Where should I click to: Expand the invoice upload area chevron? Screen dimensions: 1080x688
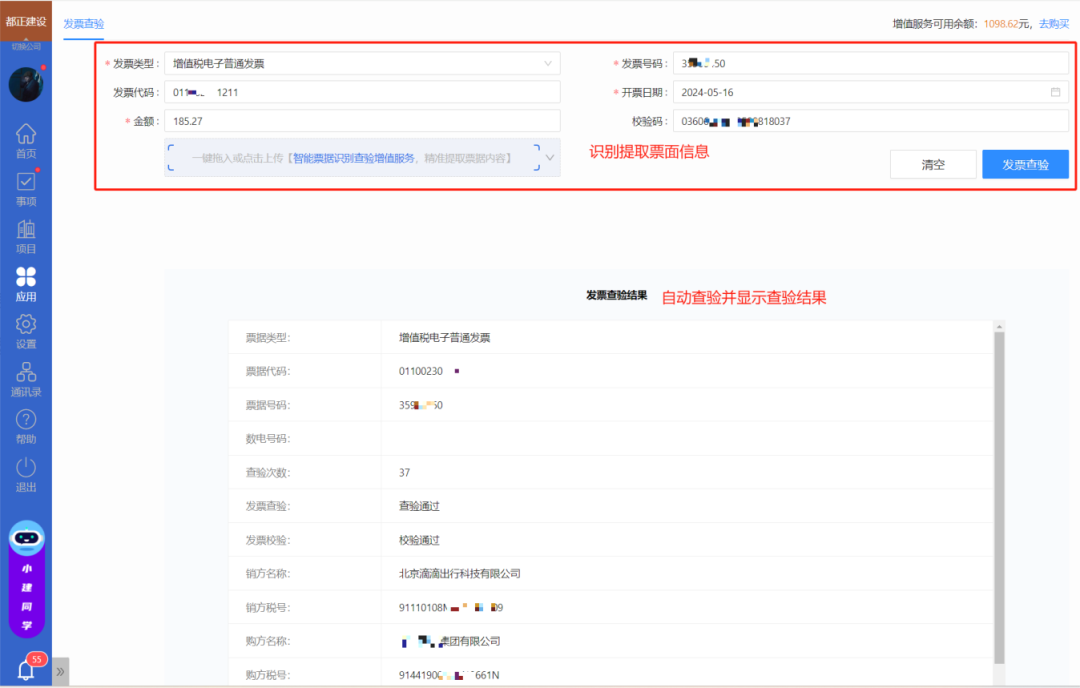[x=549, y=158]
